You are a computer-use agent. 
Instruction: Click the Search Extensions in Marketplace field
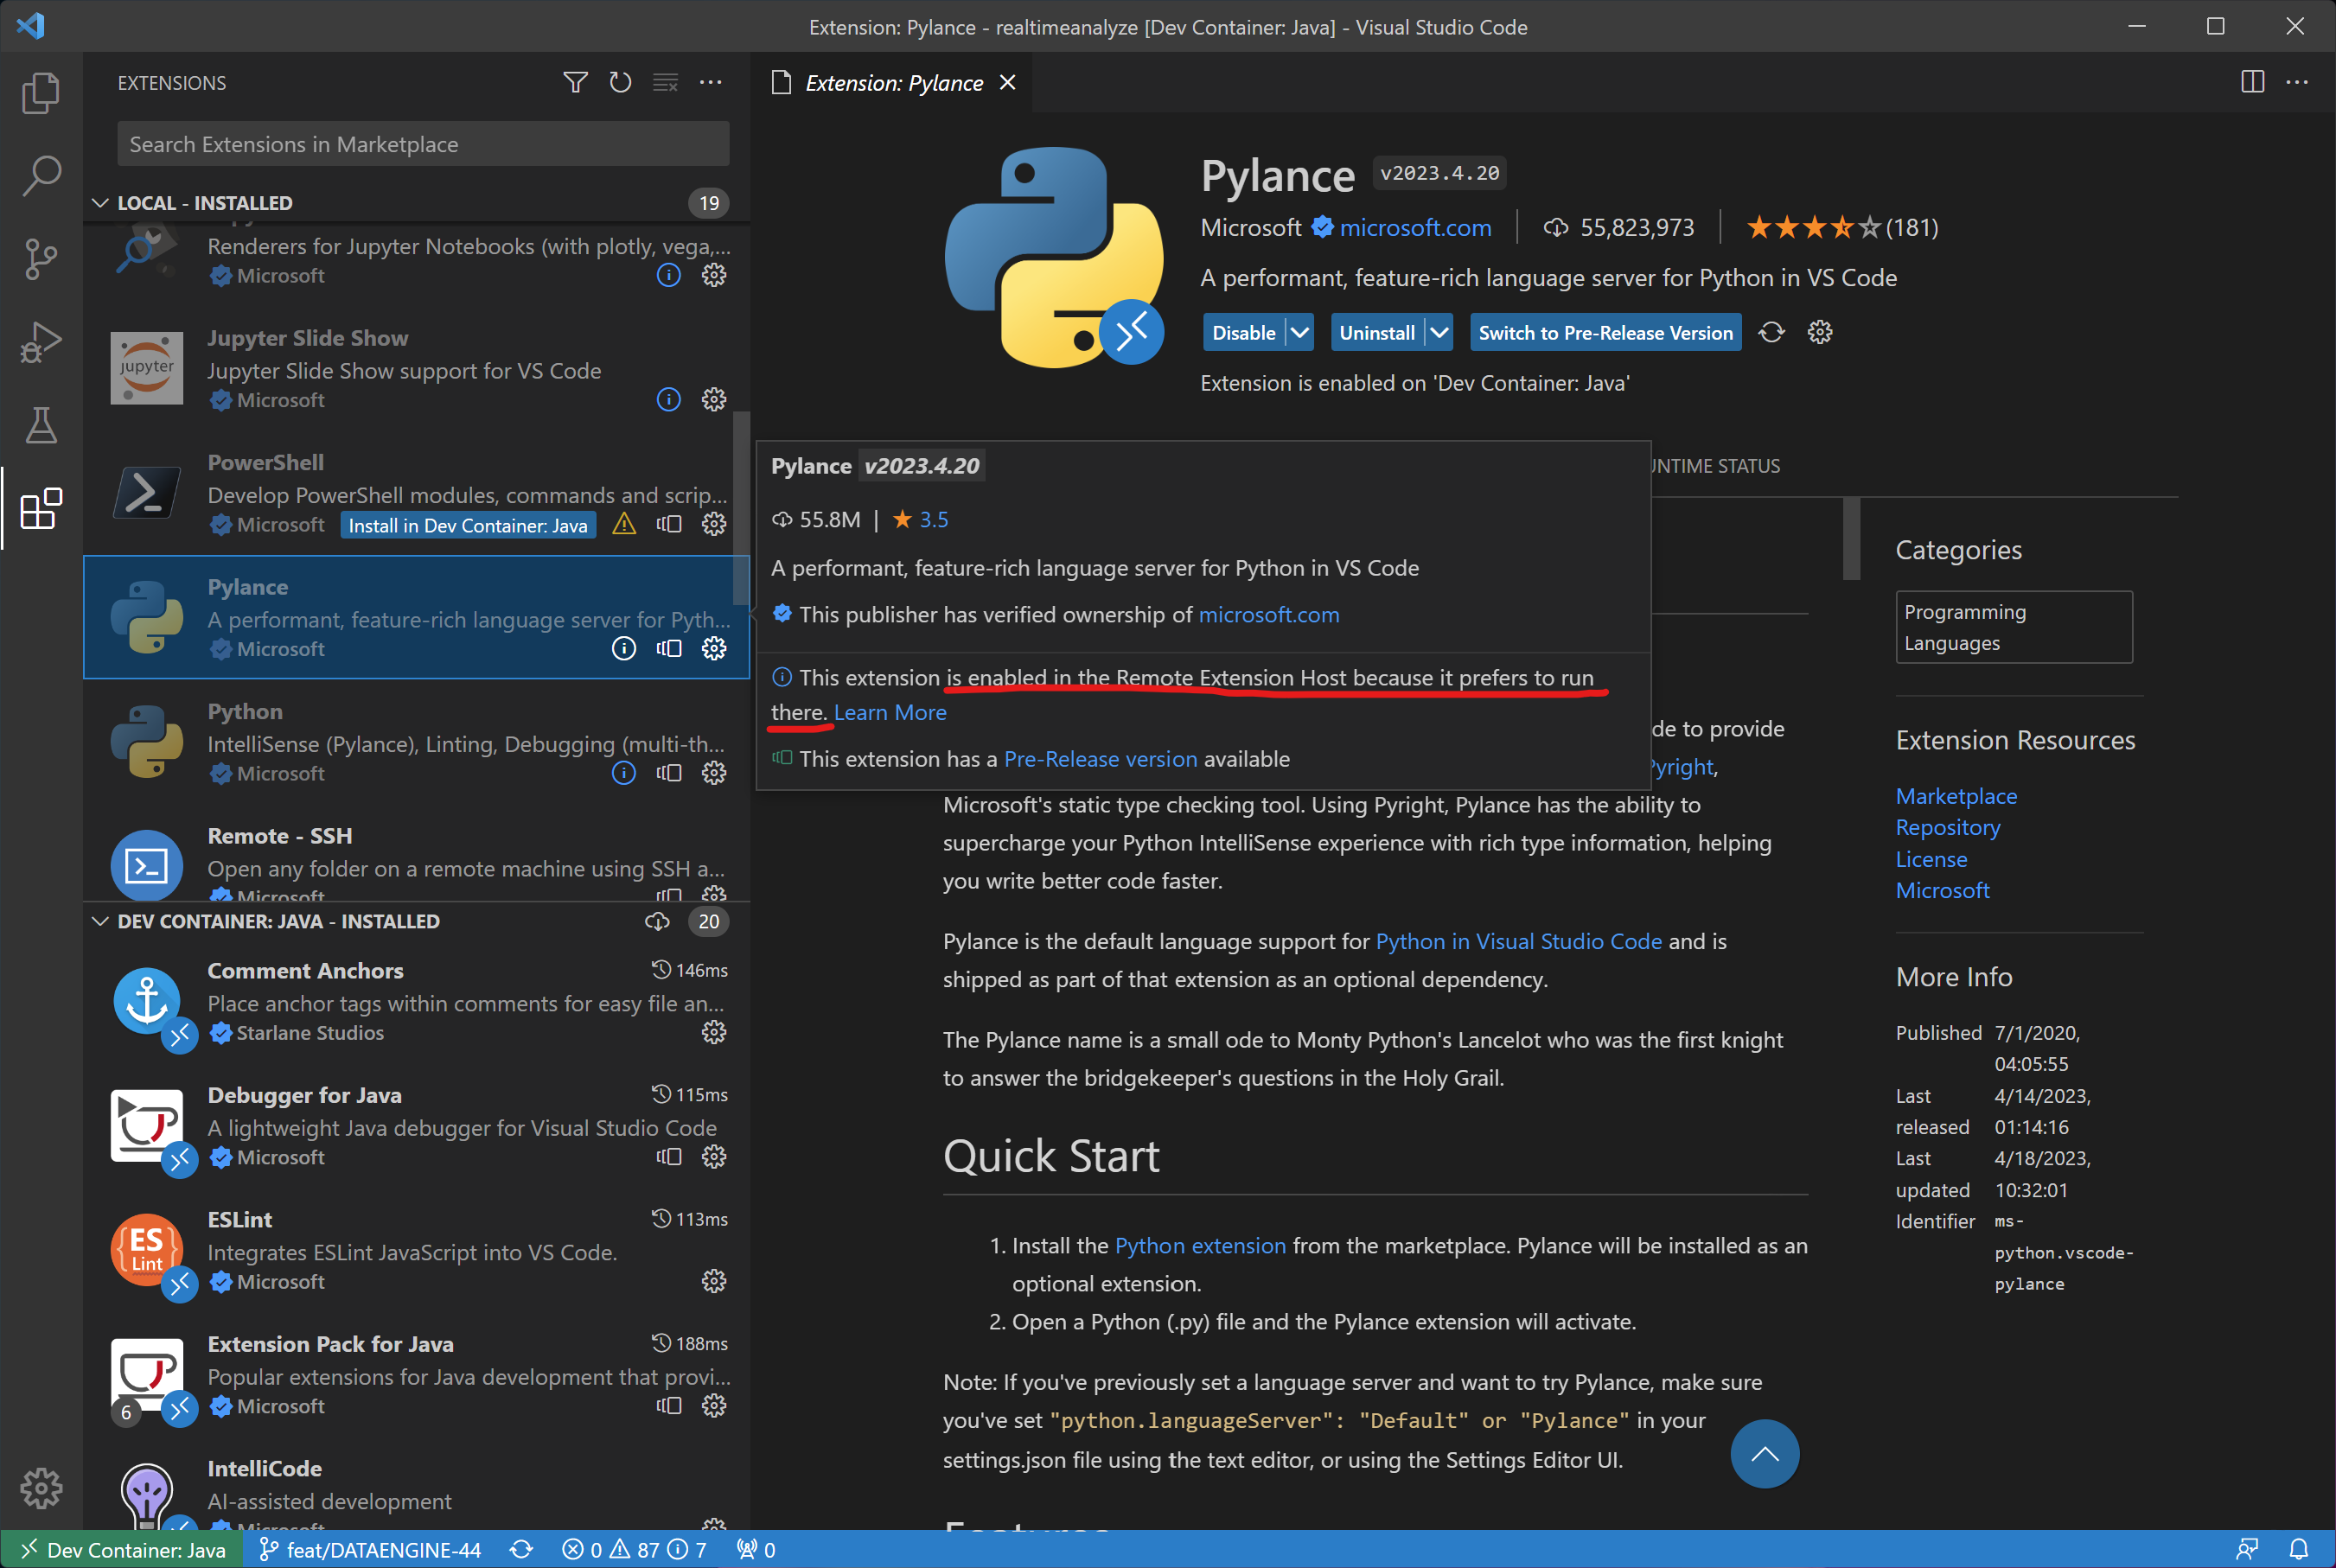422,145
